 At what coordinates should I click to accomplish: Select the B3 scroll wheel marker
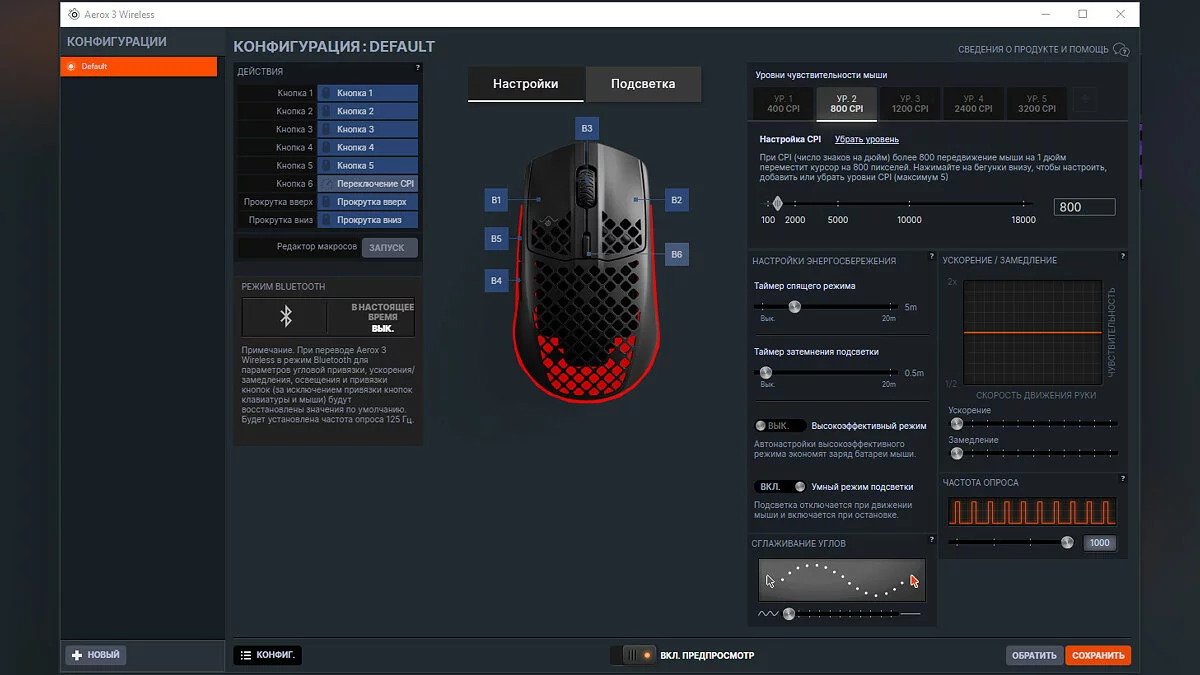coord(587,128)
